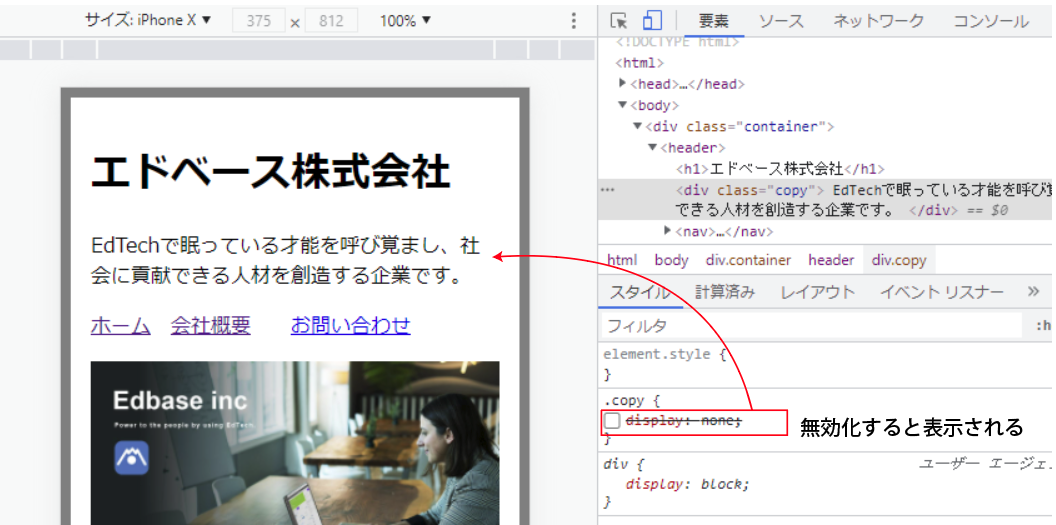Screen dimensions: 1056x525
Task: Collapse the header element node
Action: [x=652, y=147]
